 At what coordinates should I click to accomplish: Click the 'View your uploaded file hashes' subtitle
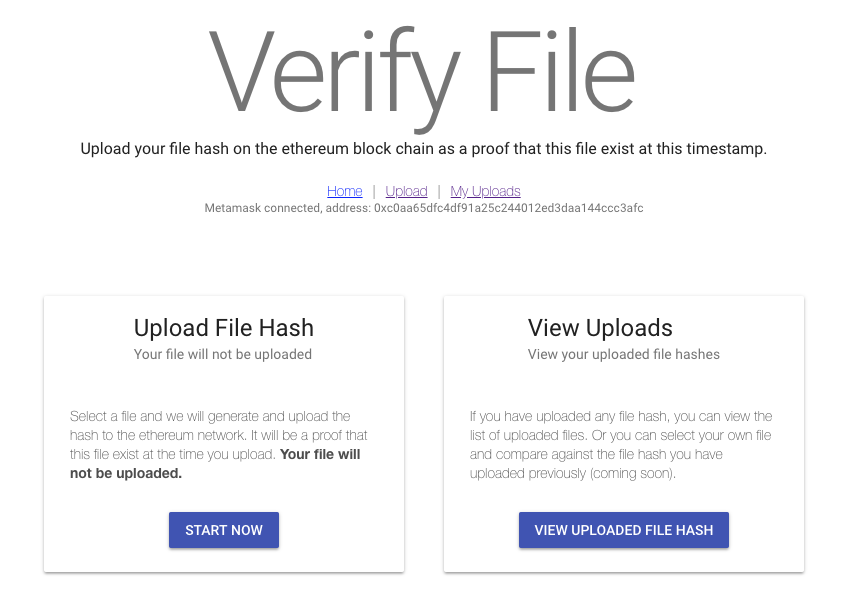[623, 354]
